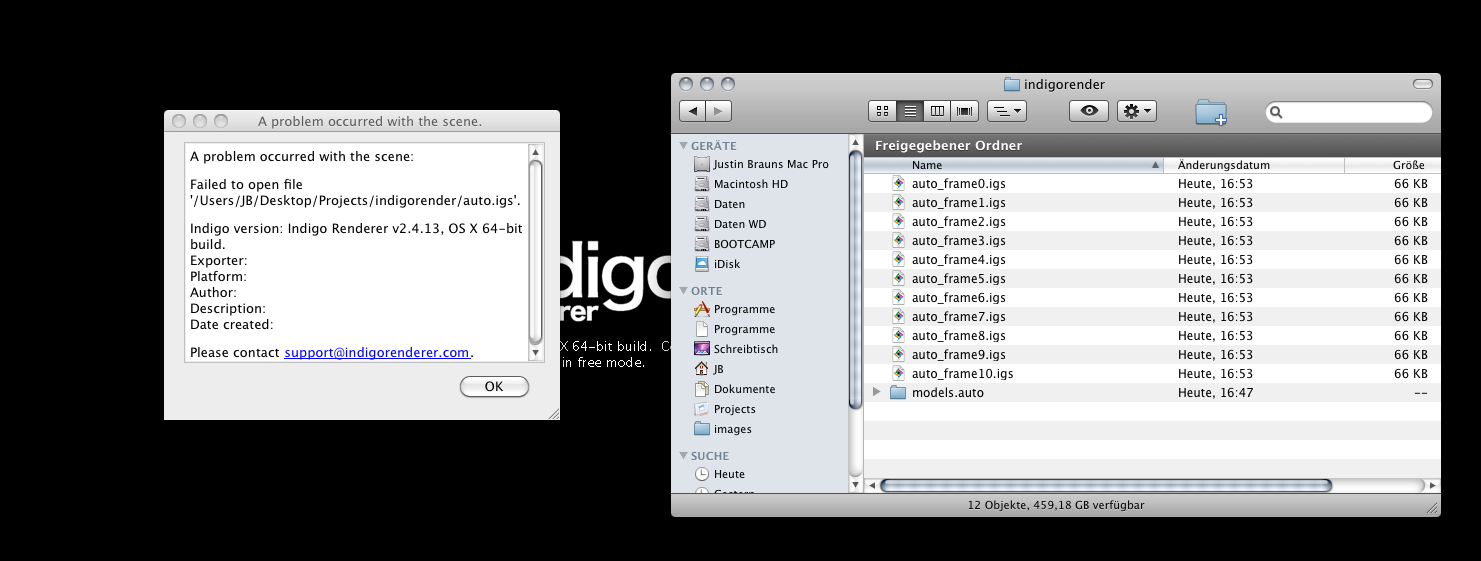Select list view in Finder toolbar
Viewport: 1481px width, 561px height.
coord(910,111)
